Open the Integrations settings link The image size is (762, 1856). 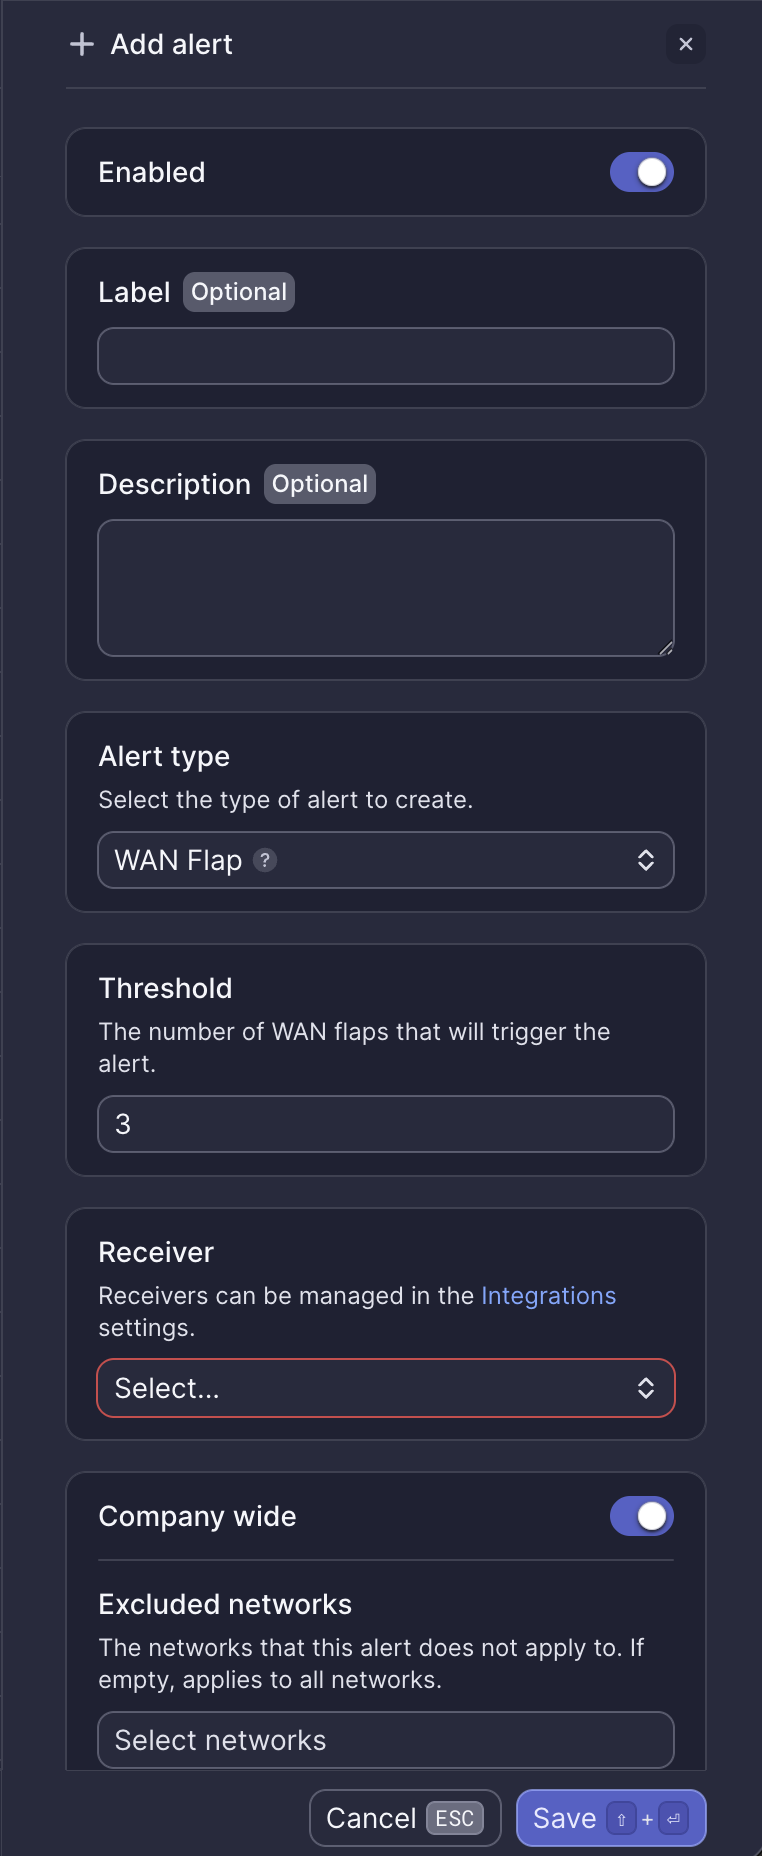[548, 1295]
